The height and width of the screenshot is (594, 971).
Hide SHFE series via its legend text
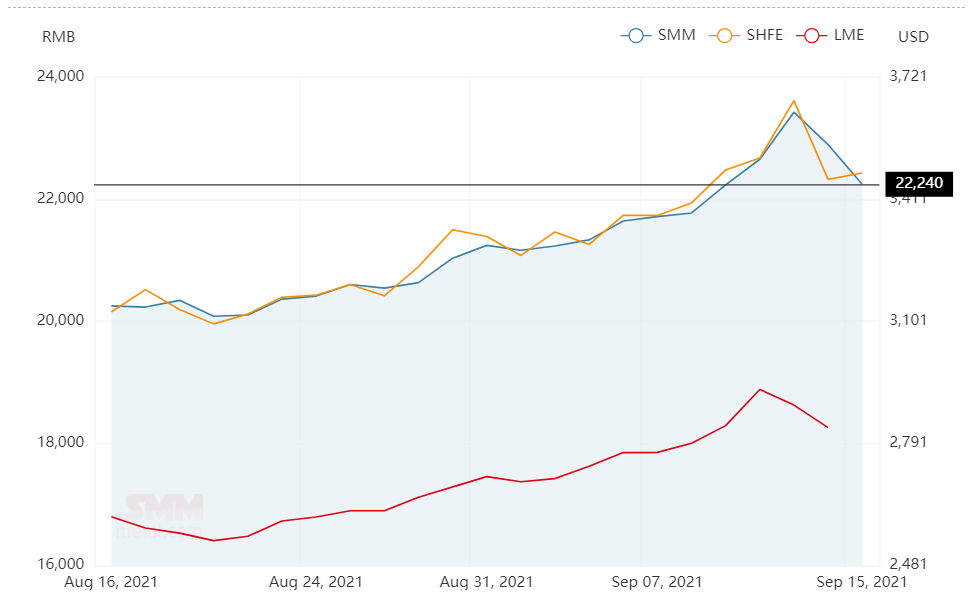pos(763,36)
